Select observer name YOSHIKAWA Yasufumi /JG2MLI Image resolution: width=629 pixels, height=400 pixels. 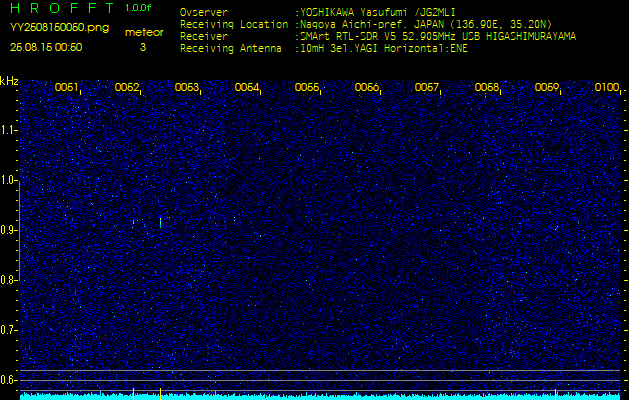378,12
